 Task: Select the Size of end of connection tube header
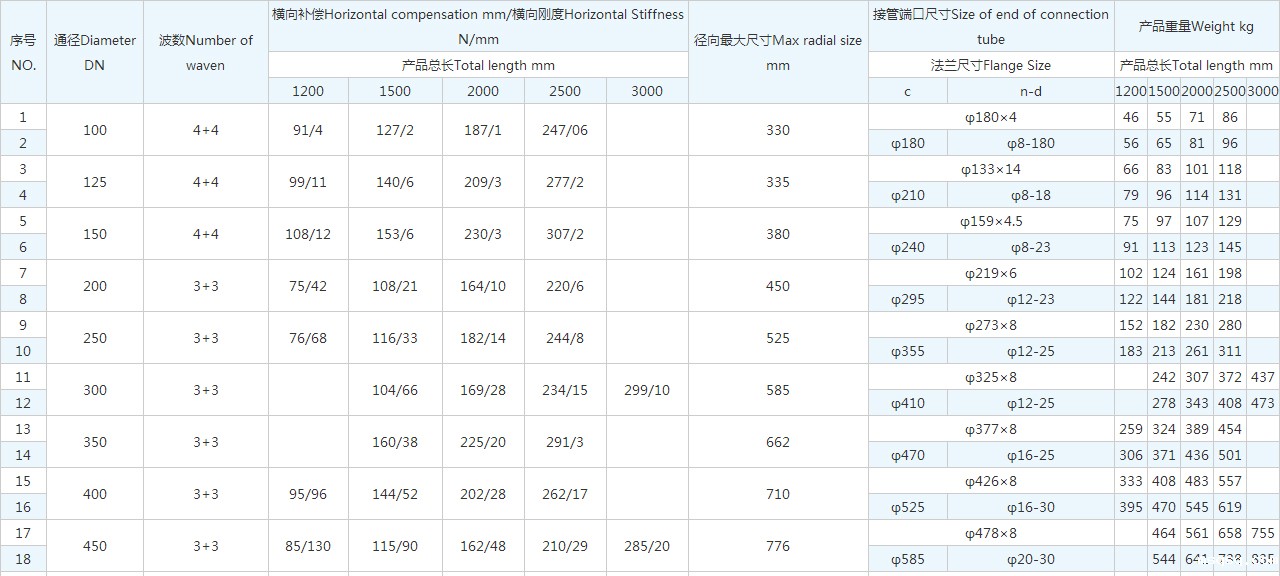tap(990, 27)
